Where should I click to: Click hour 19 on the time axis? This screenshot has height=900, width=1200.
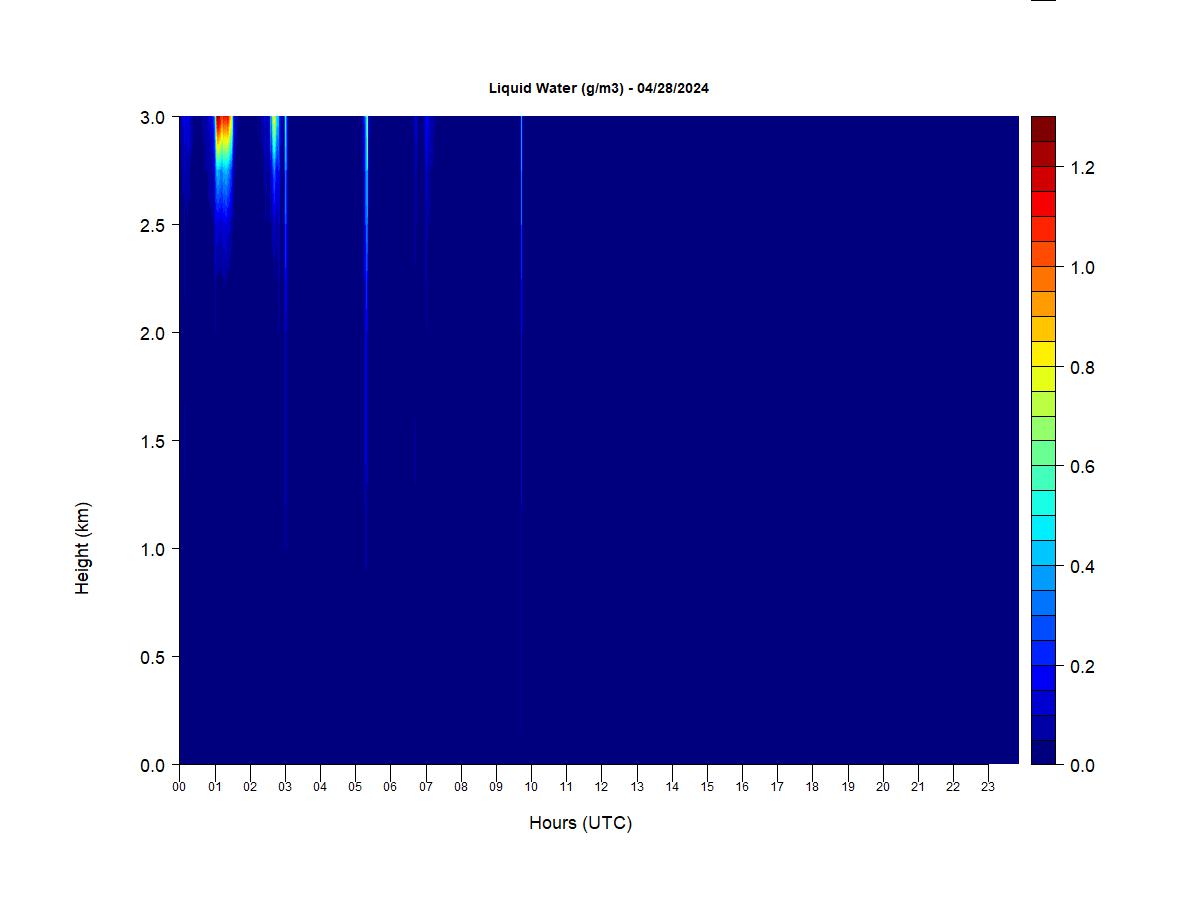pyautogui.click(x=848, y=787)
